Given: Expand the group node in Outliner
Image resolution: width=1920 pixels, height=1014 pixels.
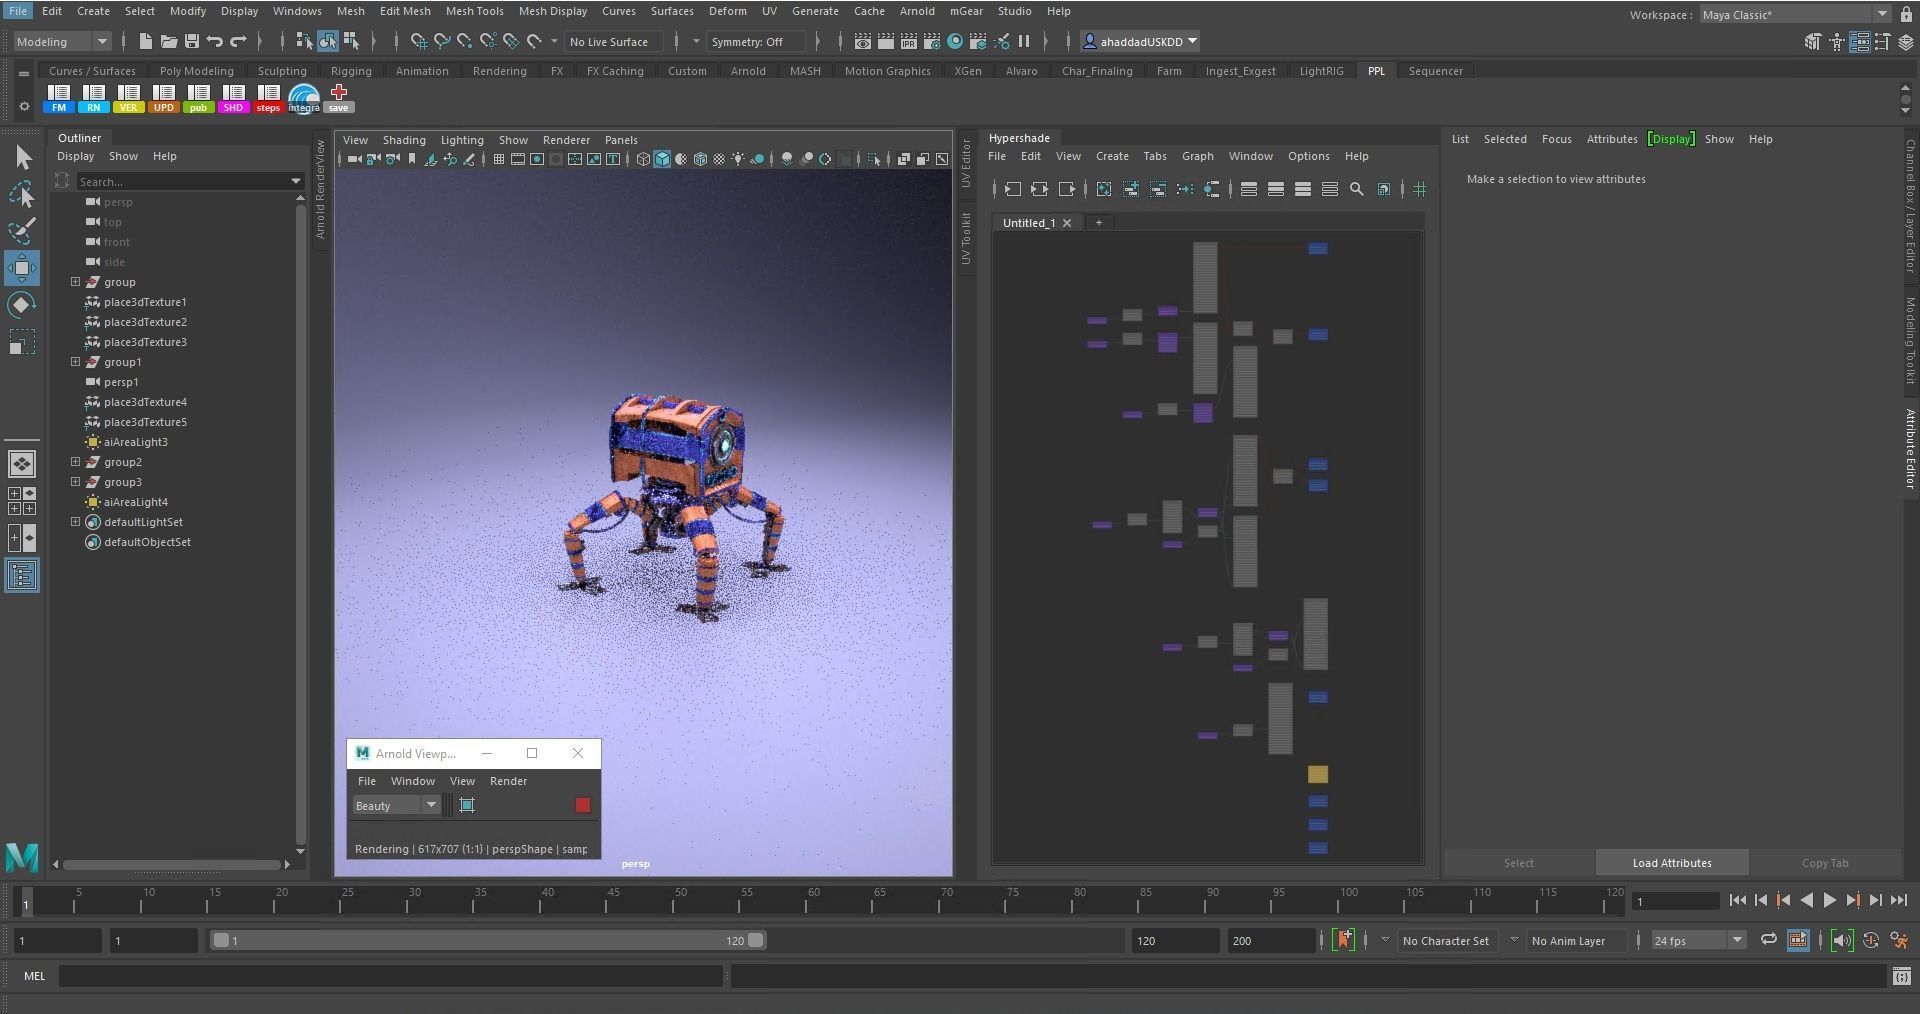Looking at the screenshot, I should point(75,282).
